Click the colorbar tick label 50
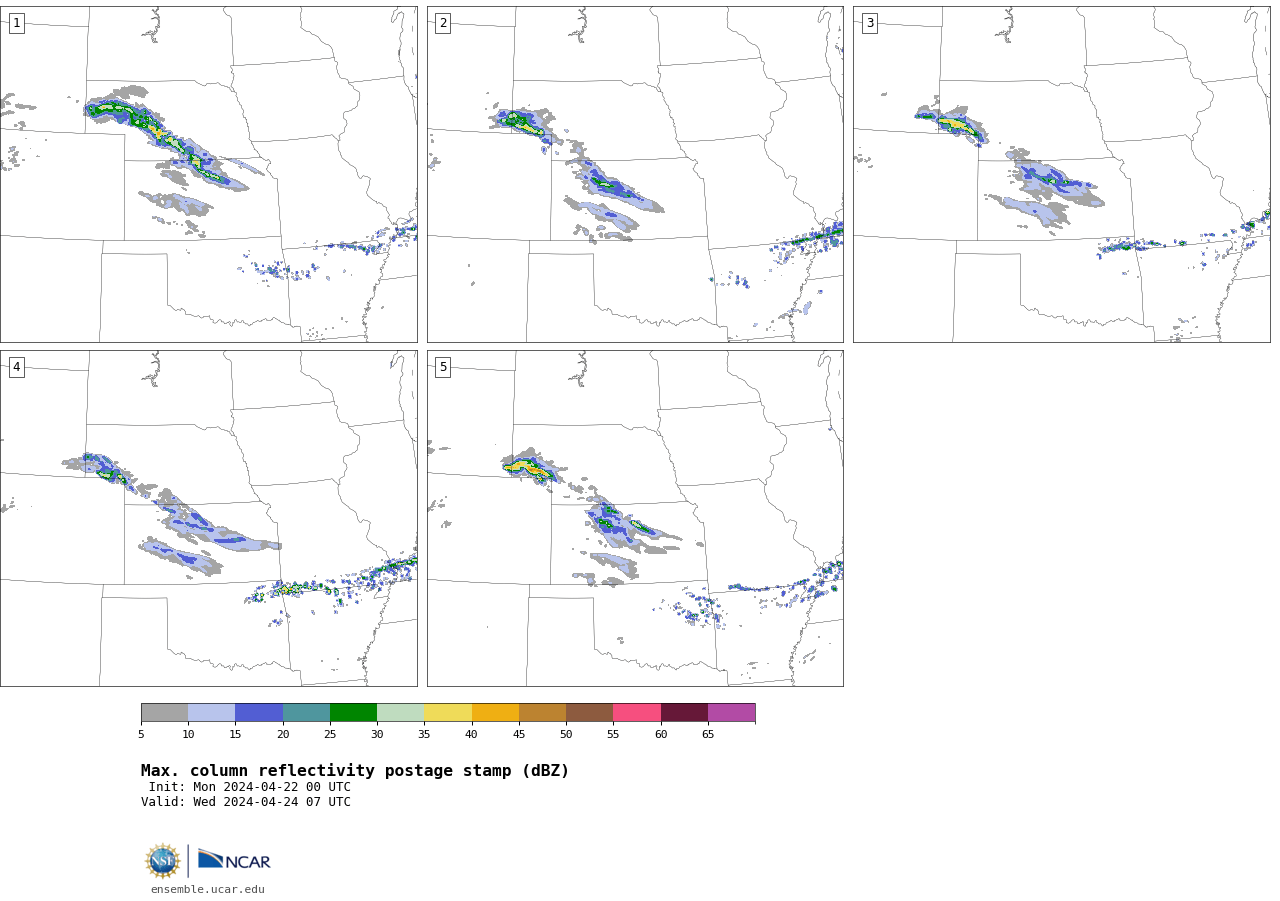The height and width of the screenshot is (901, 1280). point(566,735)
